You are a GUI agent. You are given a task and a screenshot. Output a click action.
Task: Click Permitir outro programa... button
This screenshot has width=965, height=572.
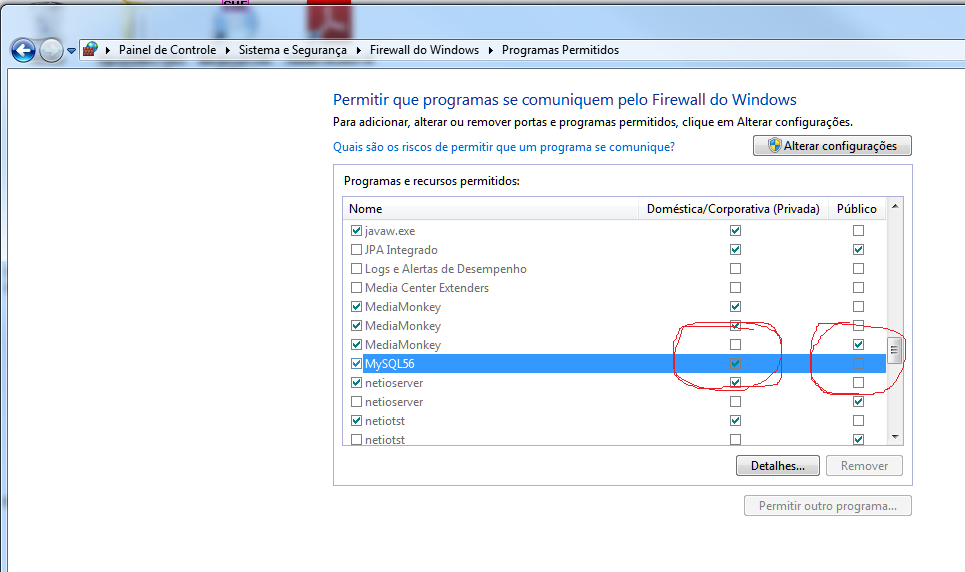click(828, 506)
